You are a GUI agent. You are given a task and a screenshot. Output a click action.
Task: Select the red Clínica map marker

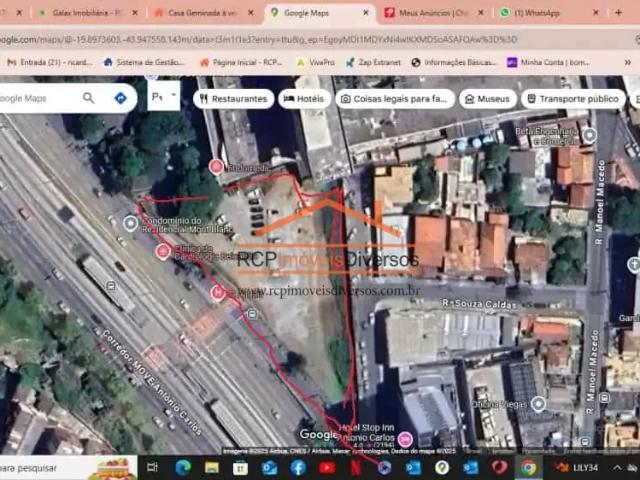pos(163,251)
